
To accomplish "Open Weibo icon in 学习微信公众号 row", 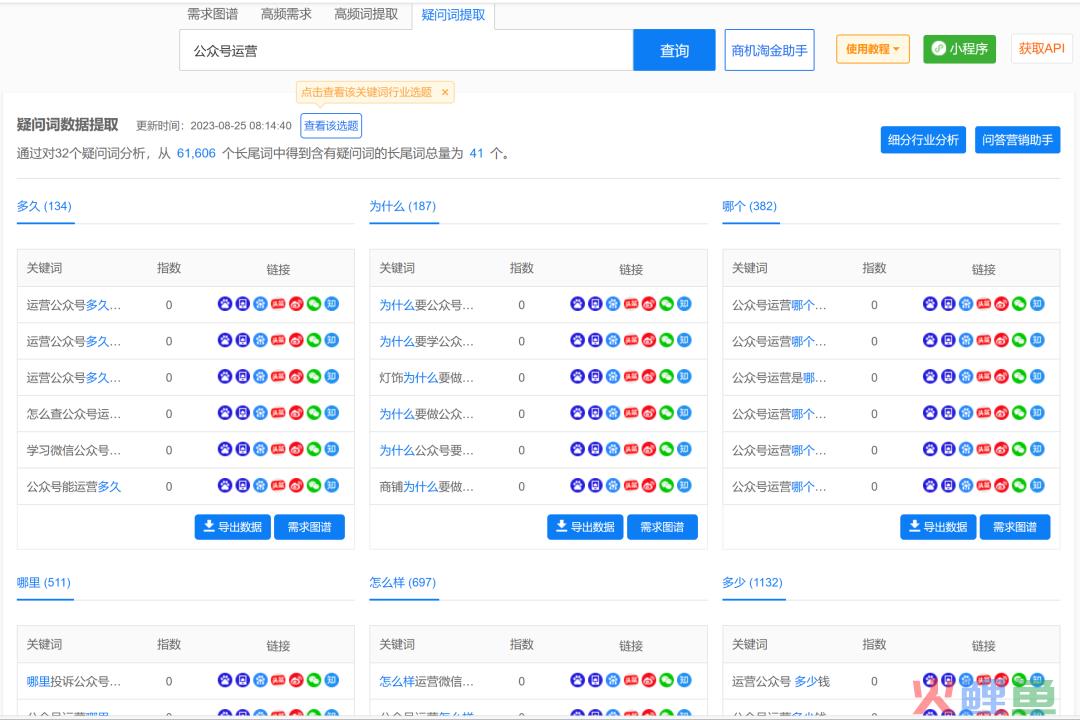I will 296,449.
